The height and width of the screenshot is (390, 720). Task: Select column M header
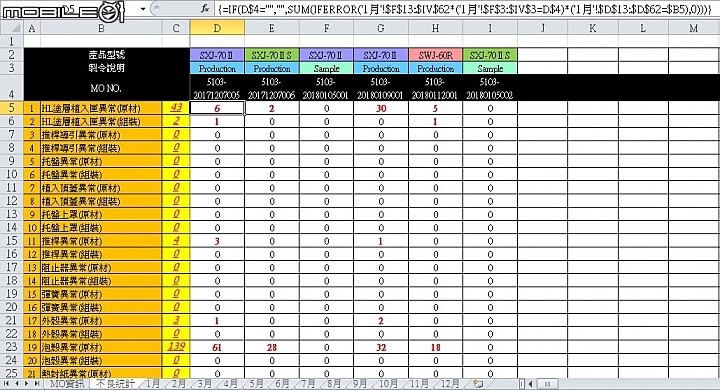point(693,28)
